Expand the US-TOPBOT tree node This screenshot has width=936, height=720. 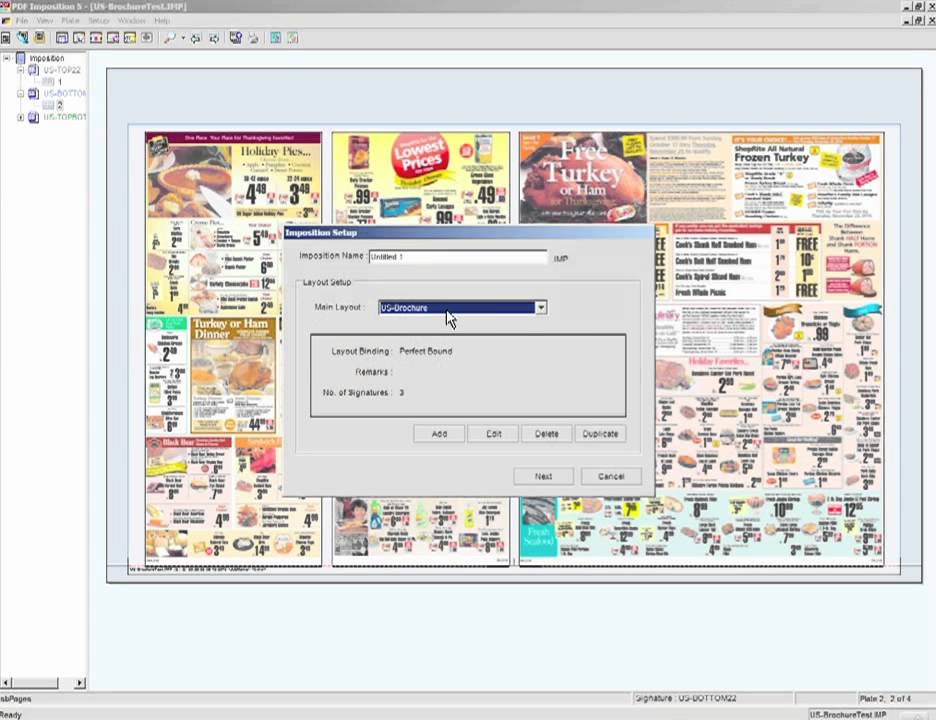click(x=20, y=118)
